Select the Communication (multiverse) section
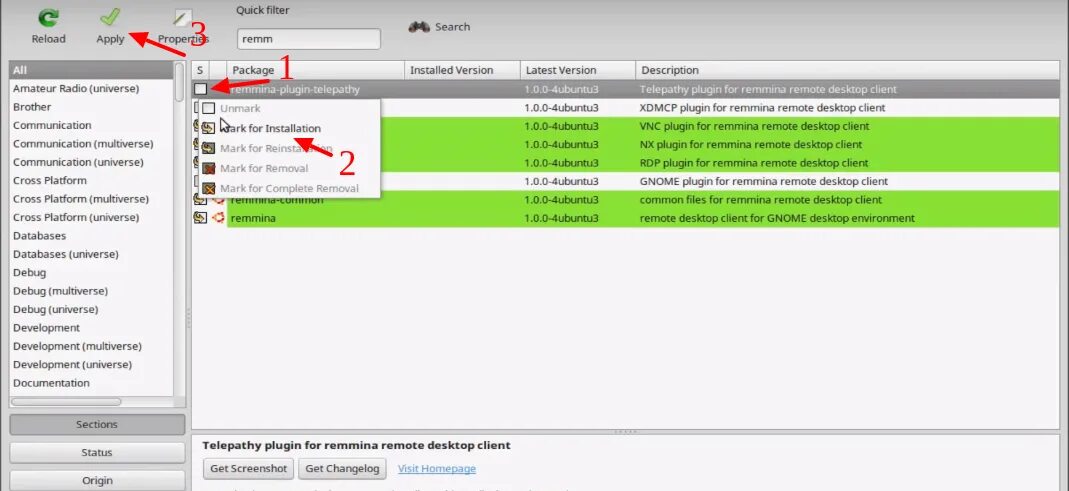 pos(91,144)
